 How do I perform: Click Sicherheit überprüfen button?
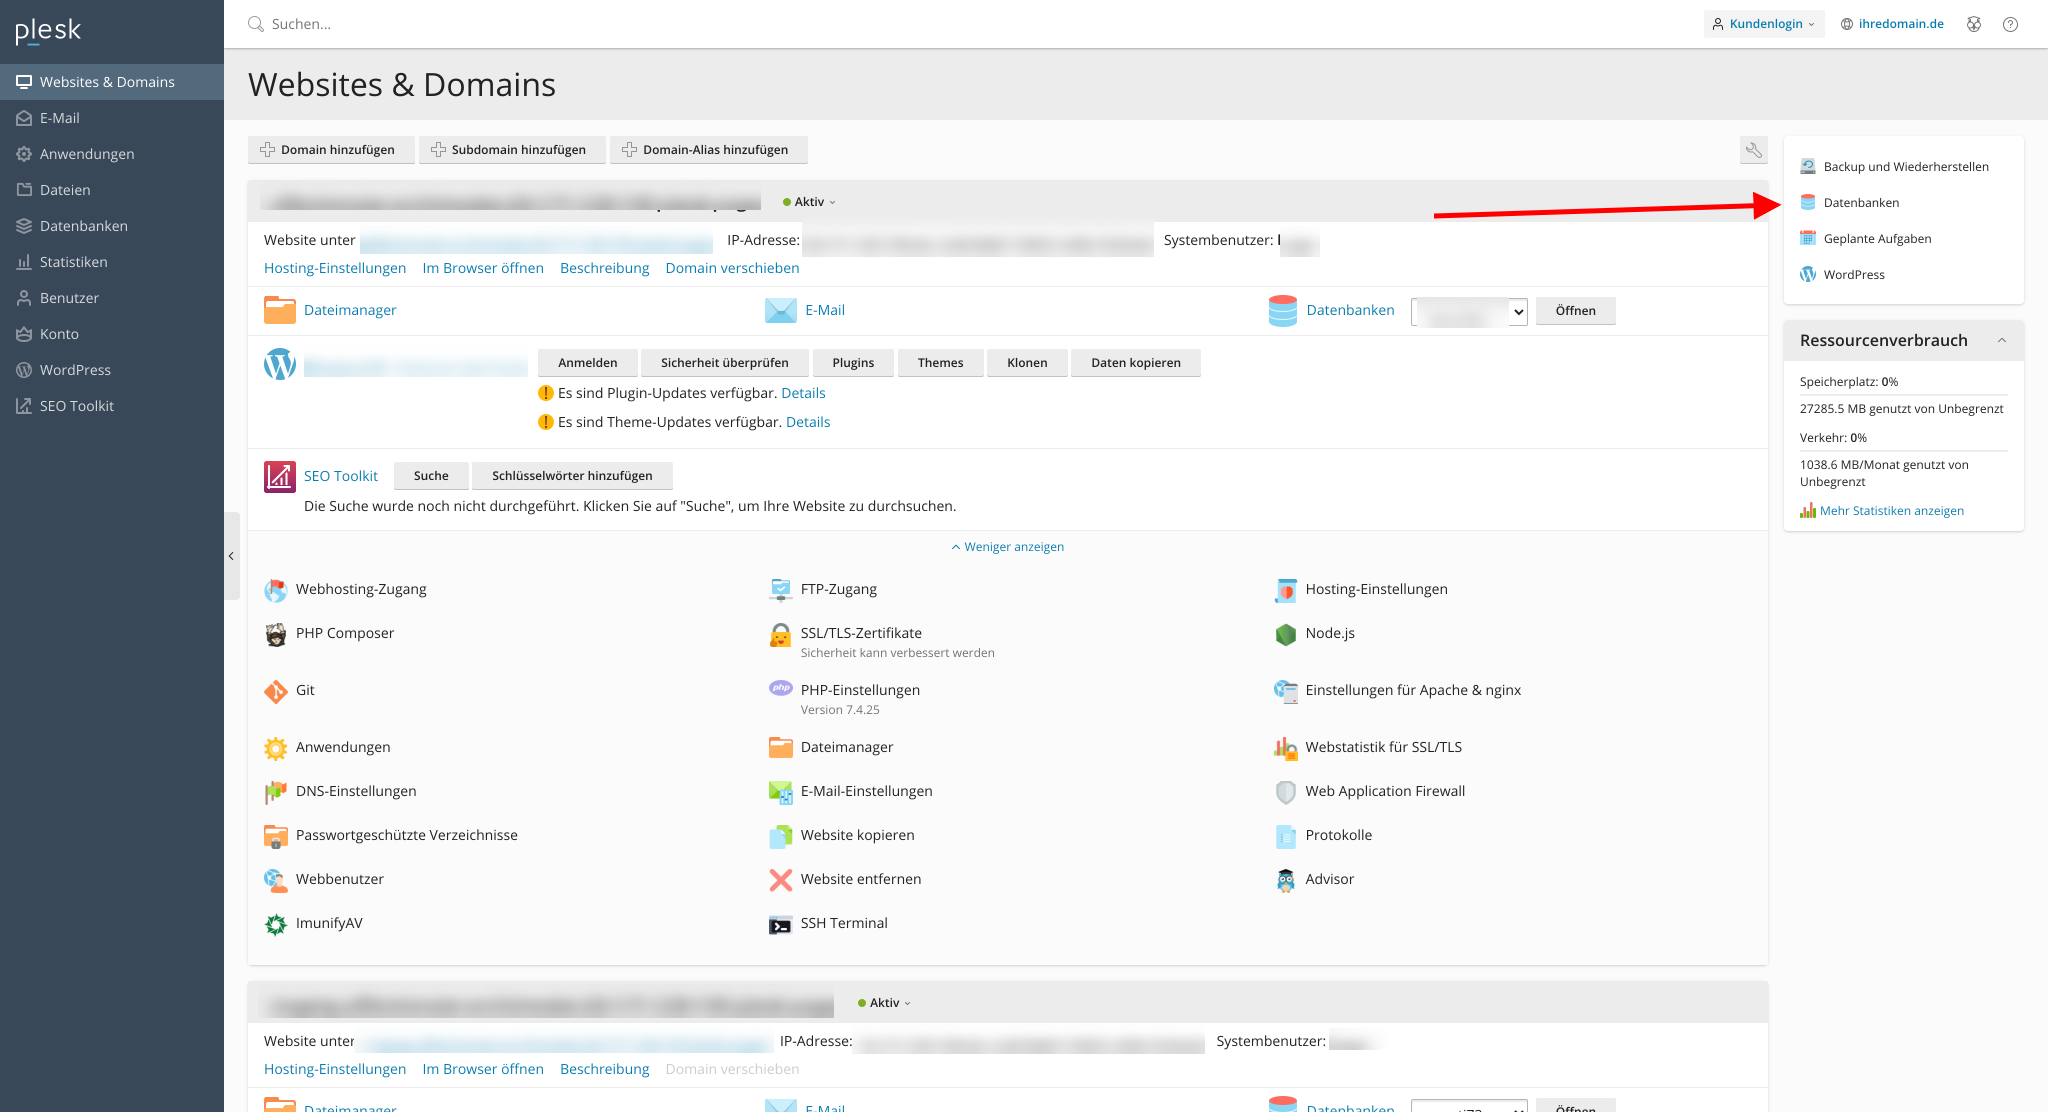coord(724,363)
